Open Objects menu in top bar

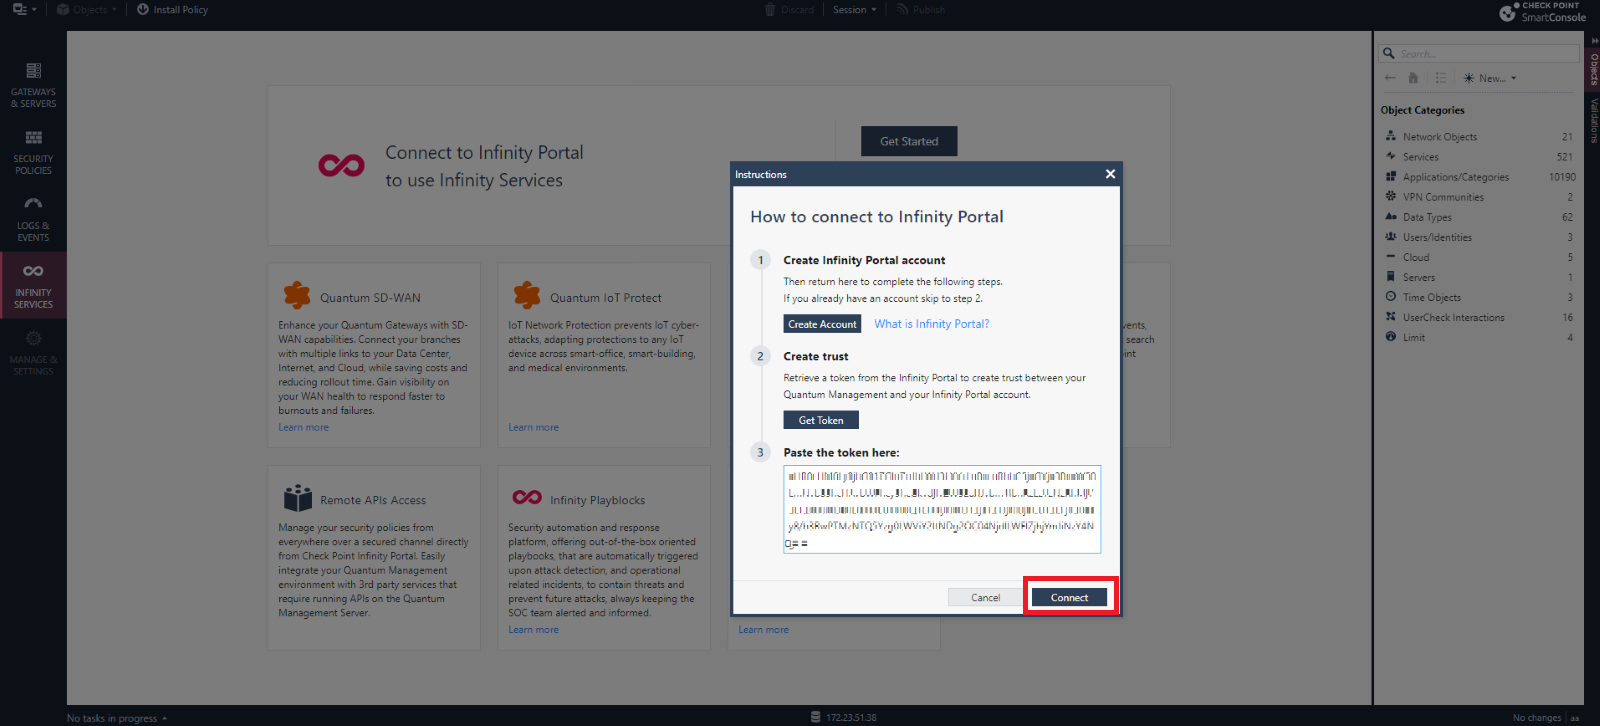coord(87,9)
